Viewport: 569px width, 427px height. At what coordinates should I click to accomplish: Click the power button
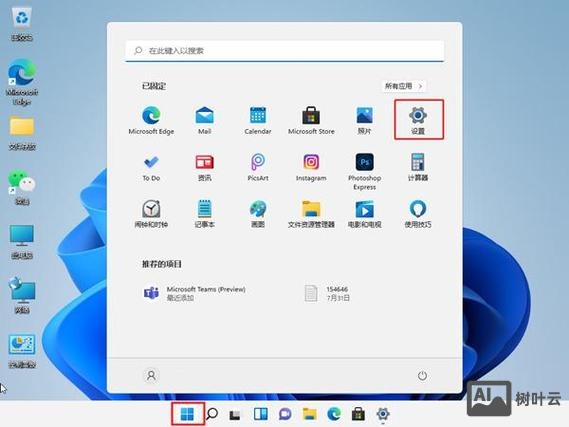422,375
